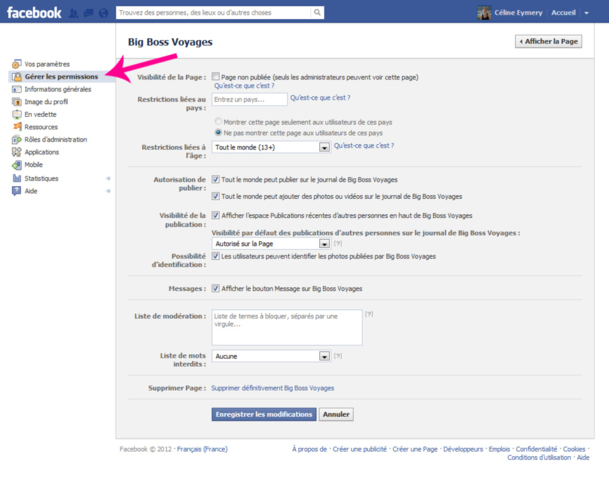Open the En vedette section

pyautogui.click(x=40, y=114)
